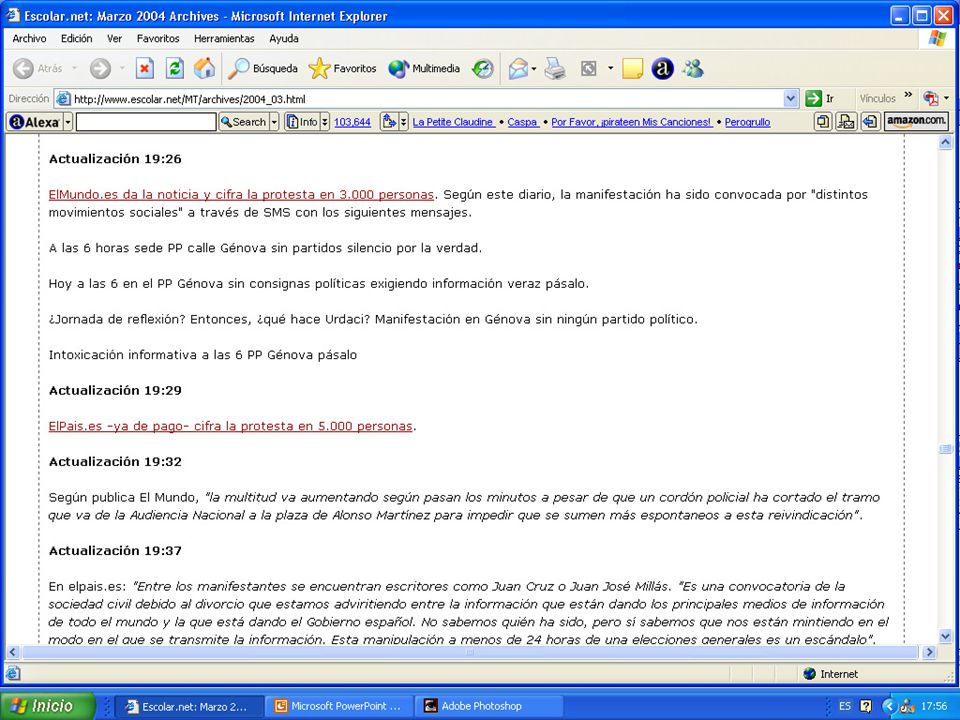This screenshot has height=720, width=960.
Task: Click the page icon in the status bar
Action: tap(13, 673)
